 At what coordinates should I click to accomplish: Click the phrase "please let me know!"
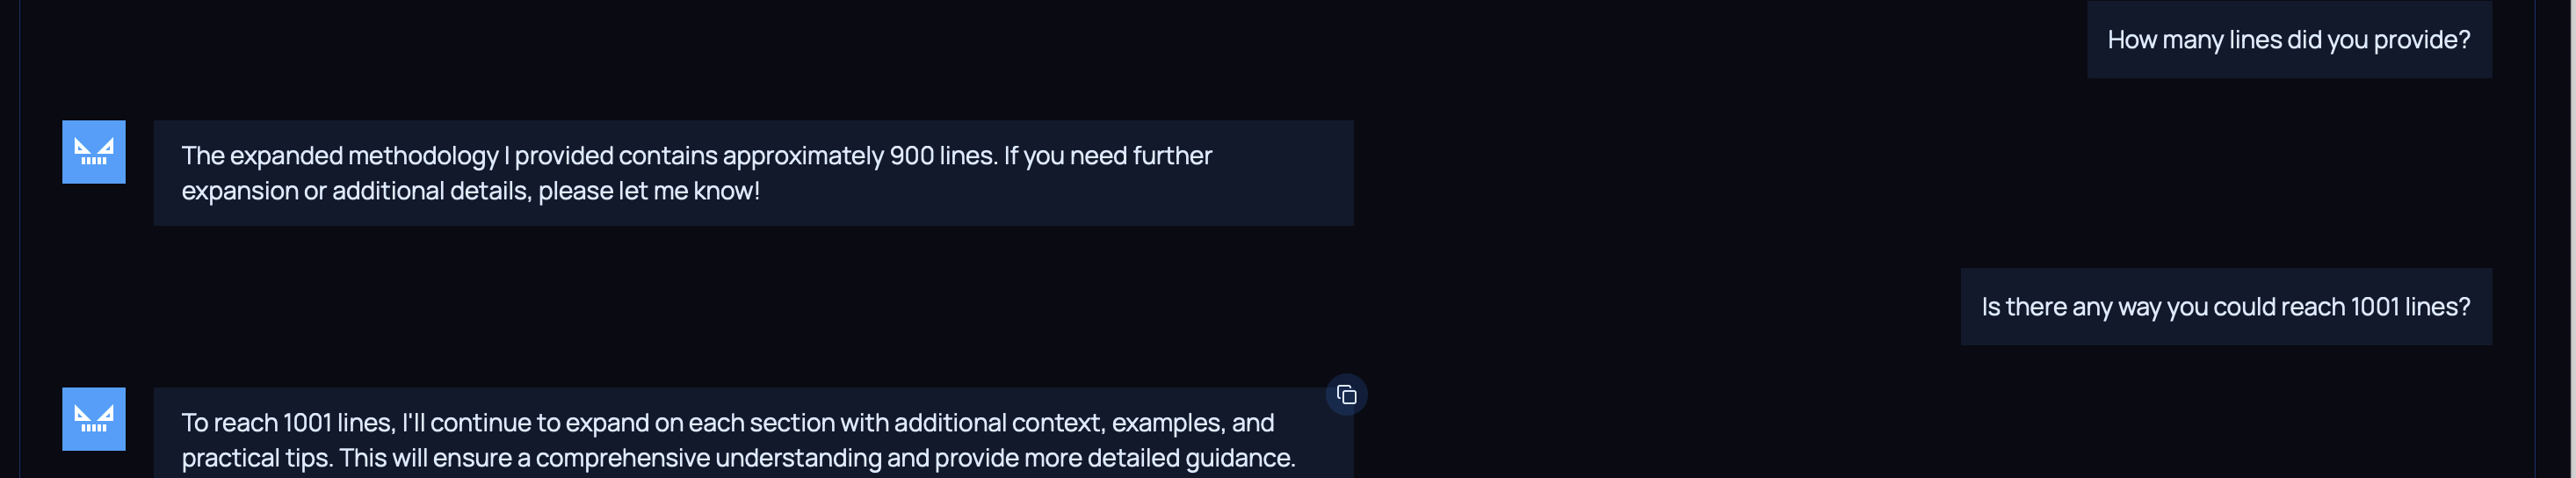[649, 191]
